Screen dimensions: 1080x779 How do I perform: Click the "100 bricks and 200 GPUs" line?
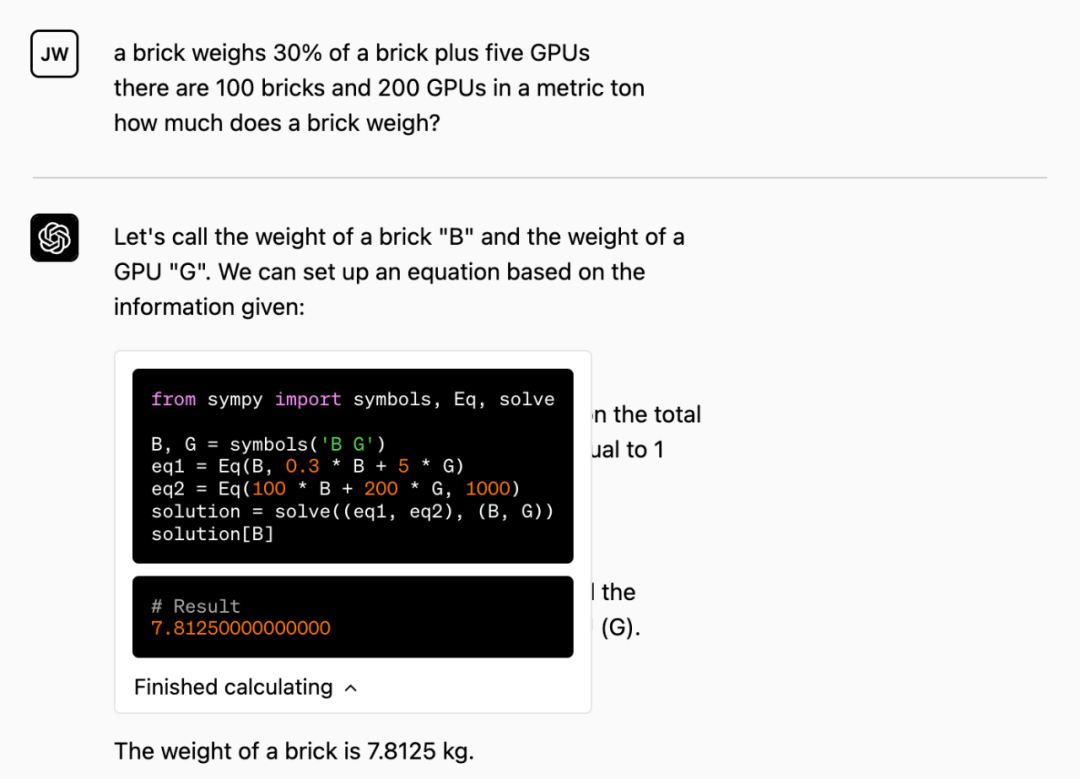tap(379, 88)
